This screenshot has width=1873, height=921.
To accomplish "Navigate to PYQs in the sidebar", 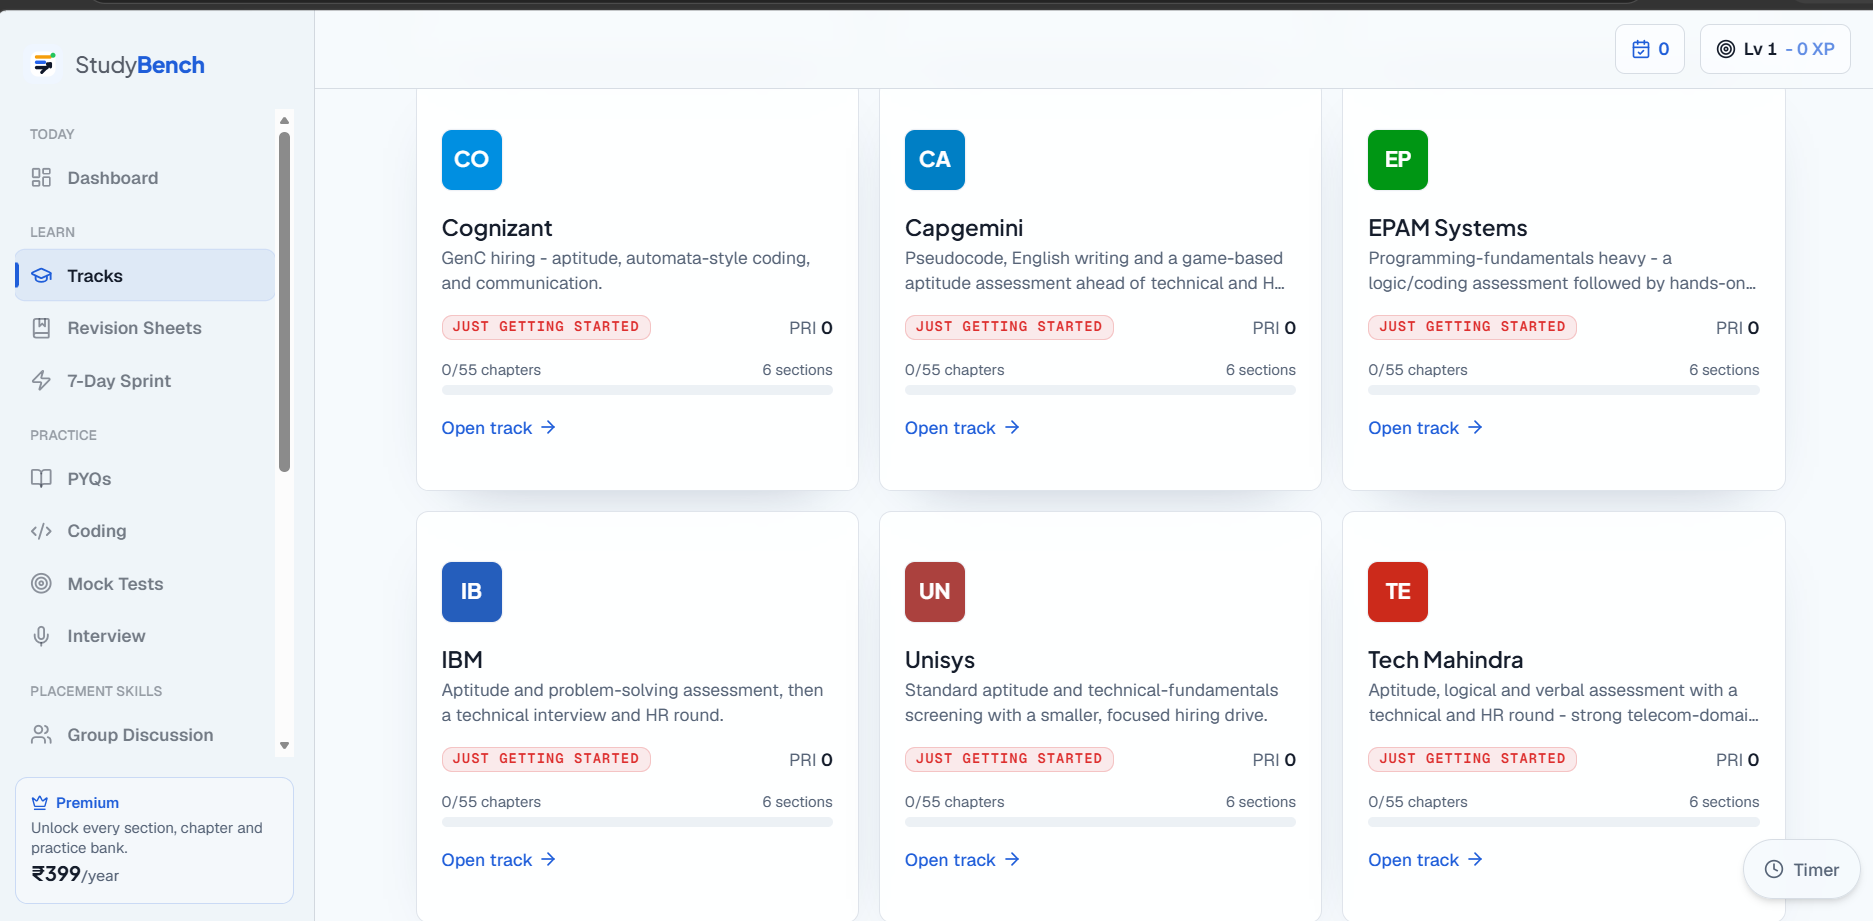I will (x=145, y=479).
